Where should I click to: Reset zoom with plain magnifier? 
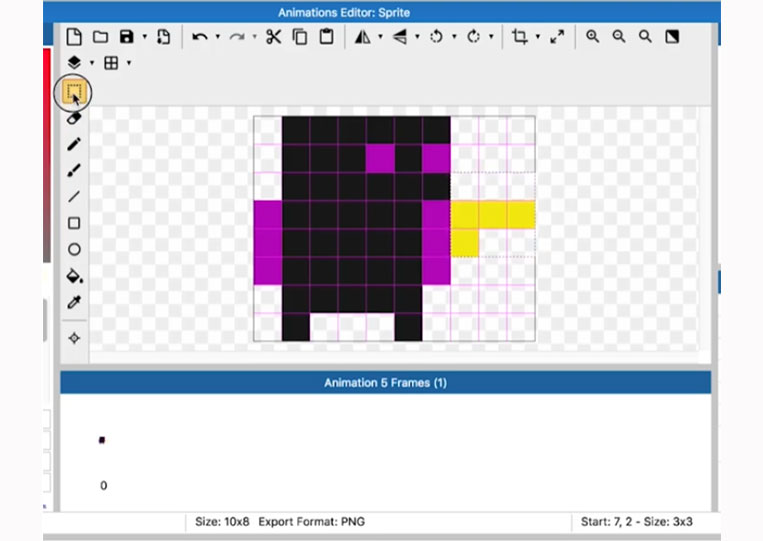point(645,36)
